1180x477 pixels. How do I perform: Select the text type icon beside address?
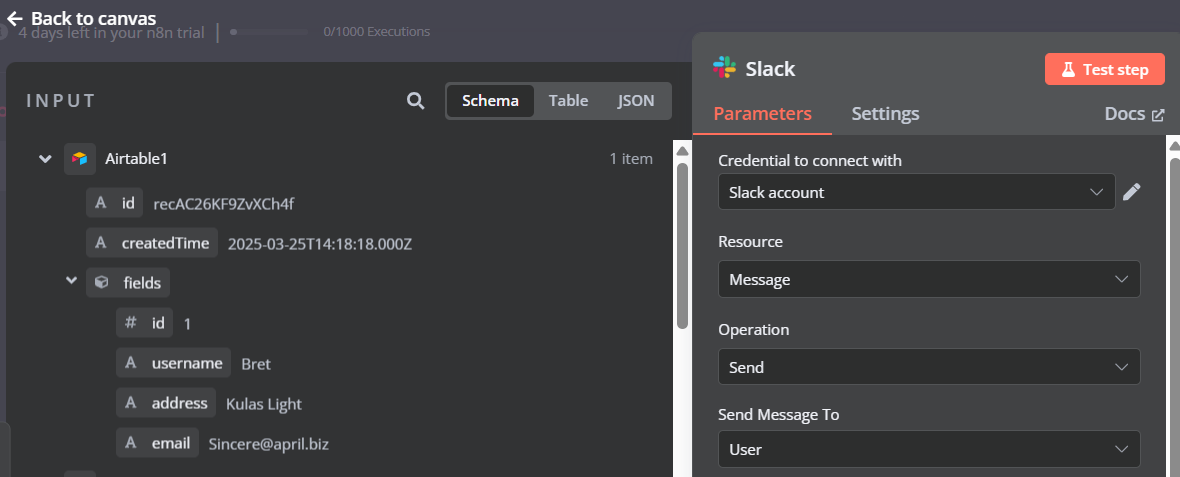pyautogui.click(x=131, y=403)
